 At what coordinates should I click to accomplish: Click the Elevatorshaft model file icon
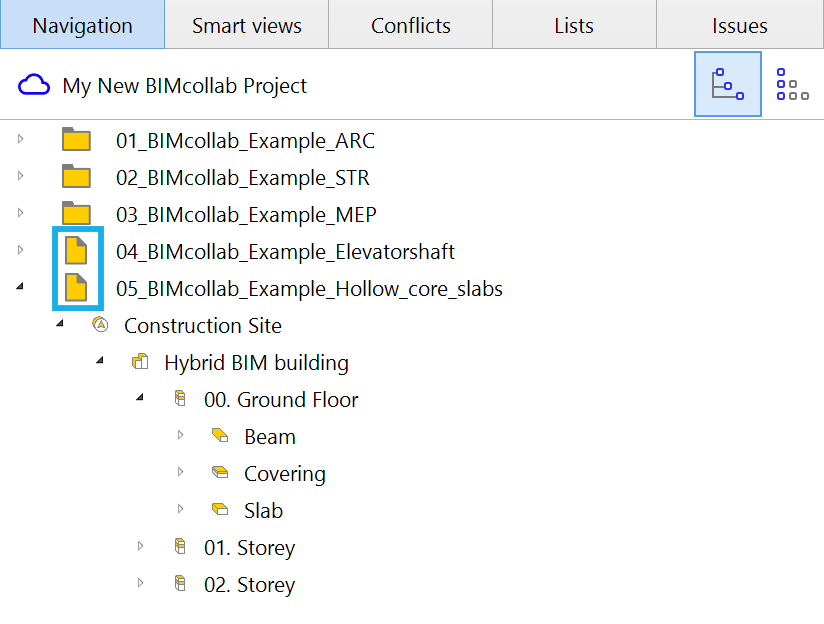76,250
